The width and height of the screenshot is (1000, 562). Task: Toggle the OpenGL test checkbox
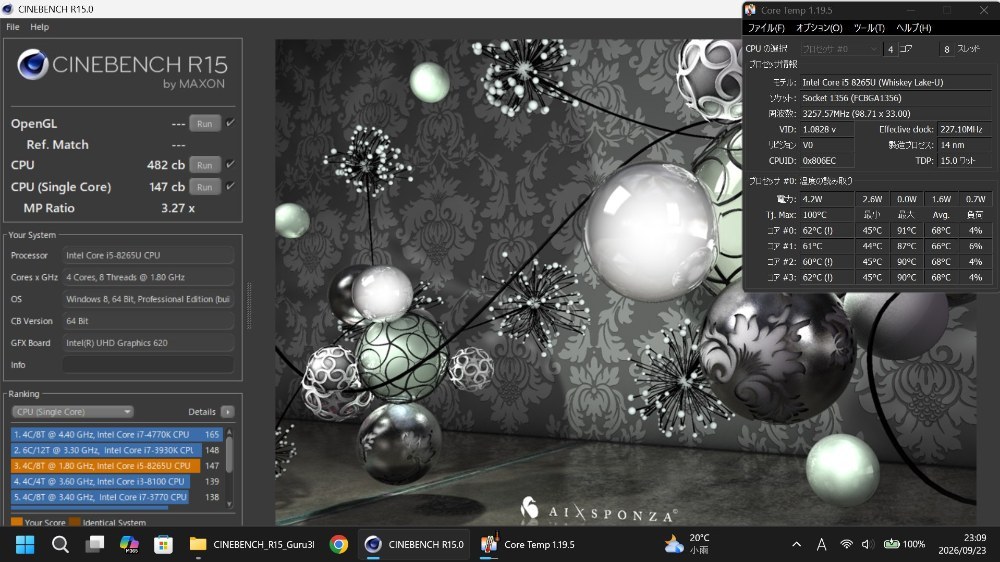230,122
